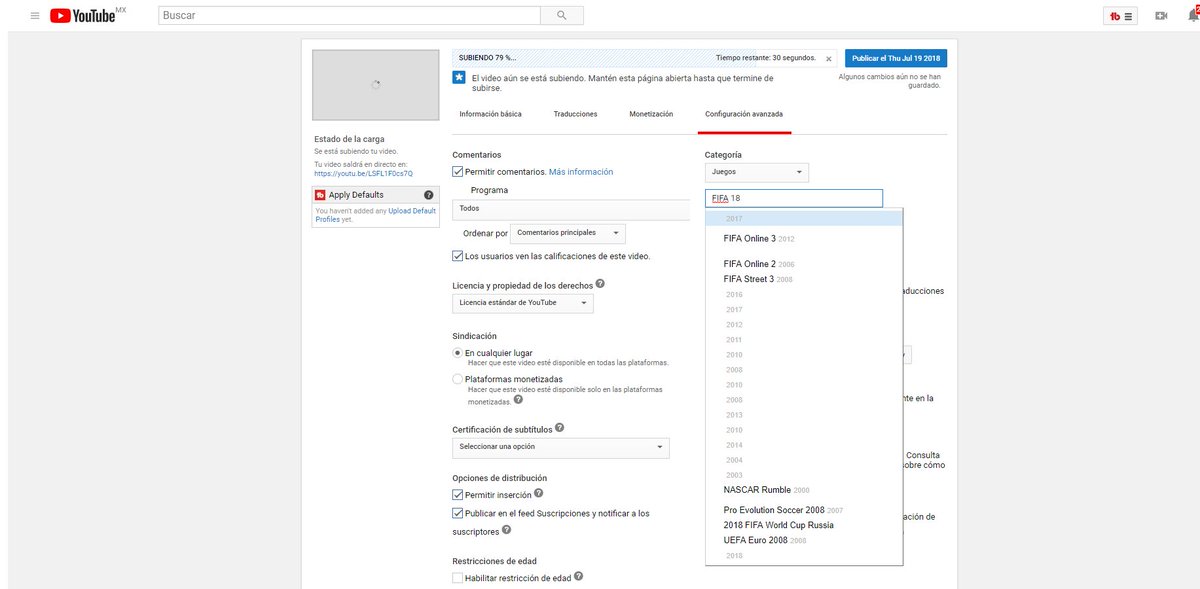The width and height of the screenshot is (1200, 589).
Task: Open Seleccionar una opción subtitles dropdown
Action: 561,447
